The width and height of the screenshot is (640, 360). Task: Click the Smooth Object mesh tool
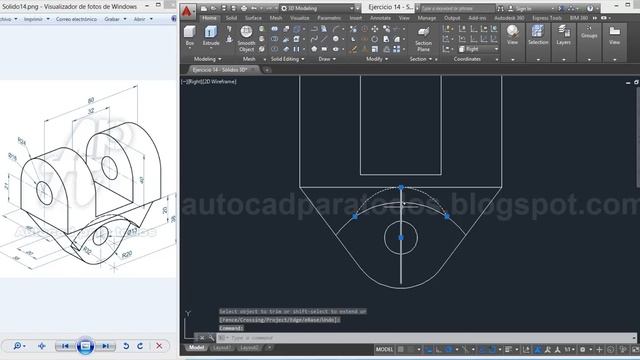[x=246, y=39]
